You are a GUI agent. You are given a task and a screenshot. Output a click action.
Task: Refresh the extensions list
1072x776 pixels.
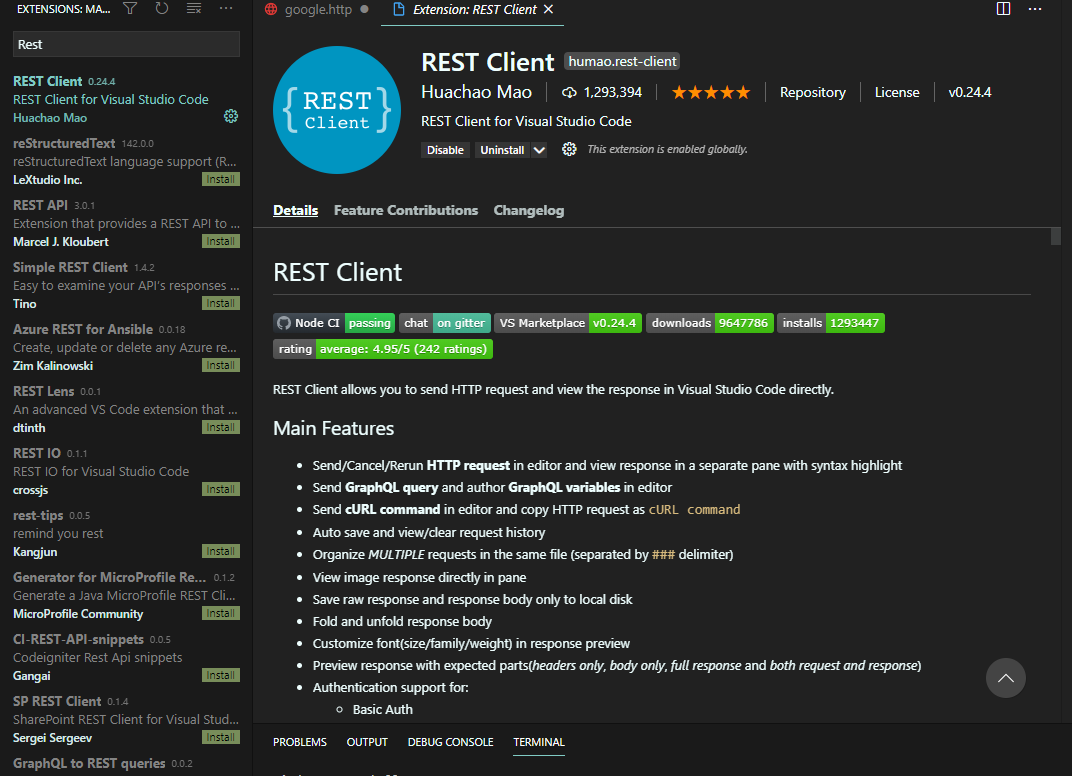pyautogui.click(x=161, y=9)
